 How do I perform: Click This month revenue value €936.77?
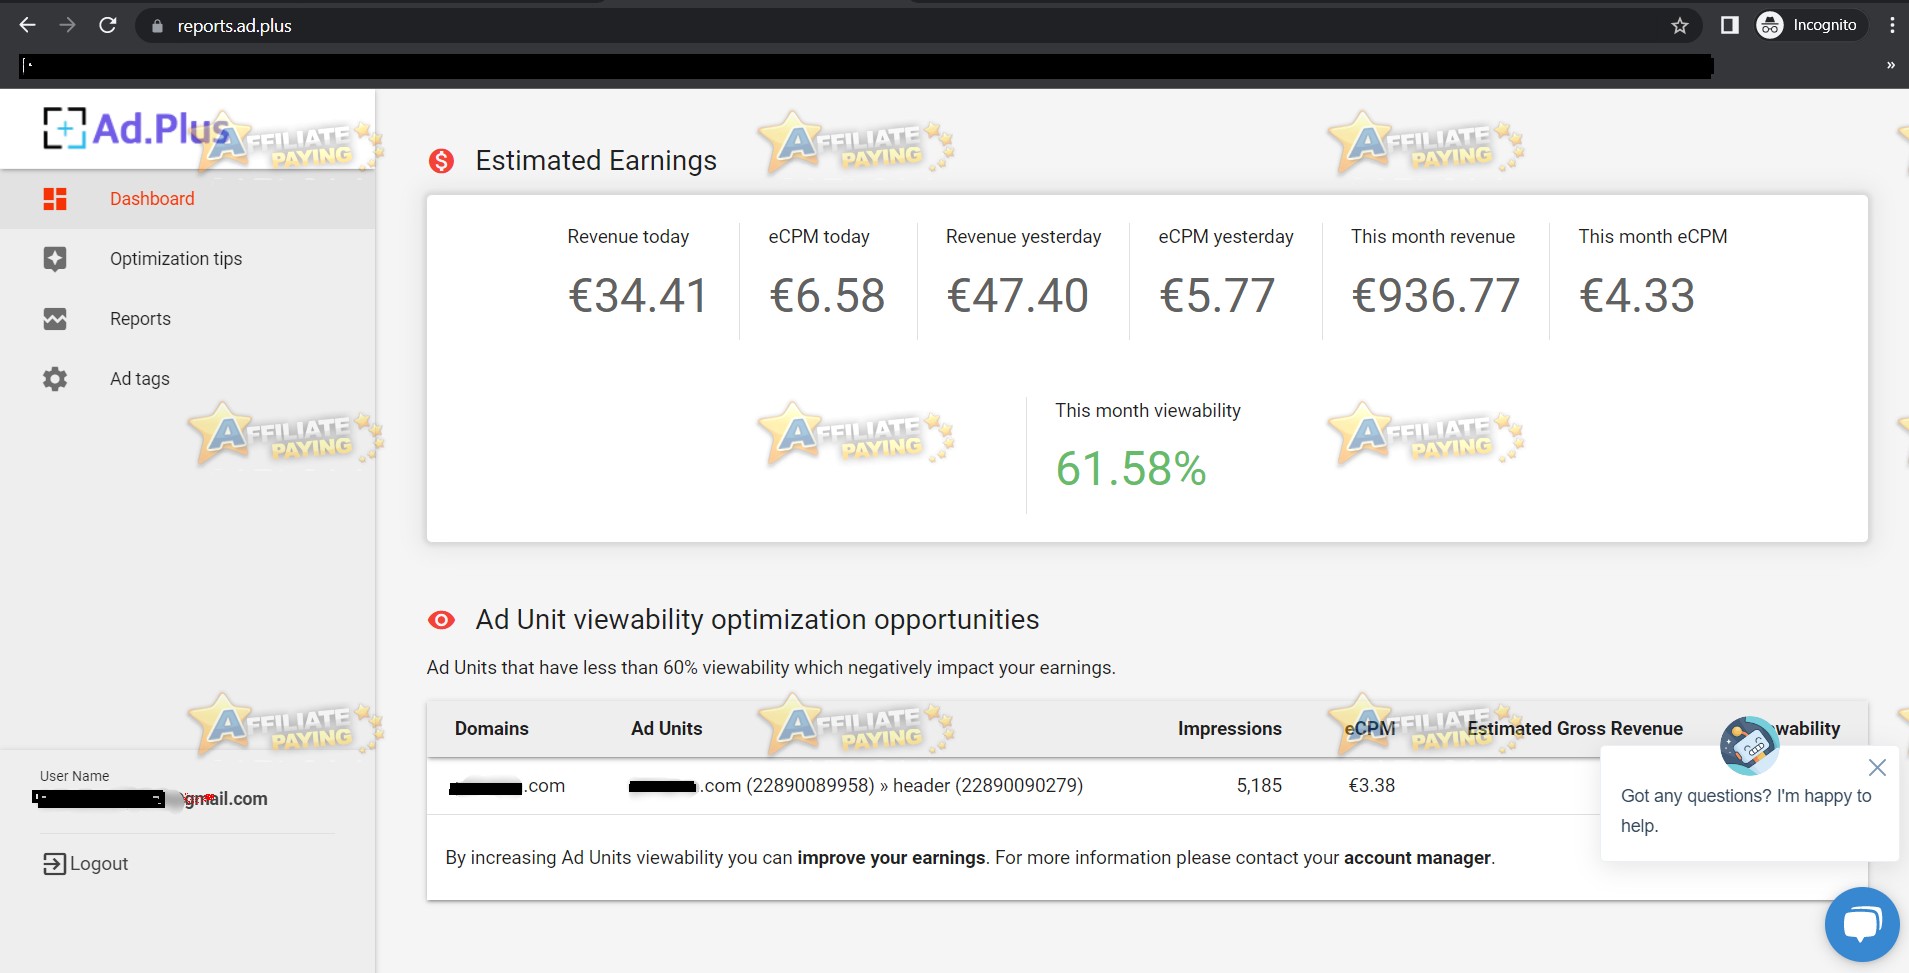click(x=1436, y=296)
